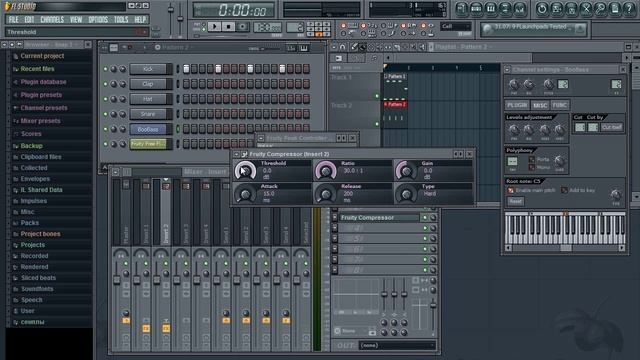Open the TOOLS menu
Viewport: 640px width, 360px height.
pos(121,20)
